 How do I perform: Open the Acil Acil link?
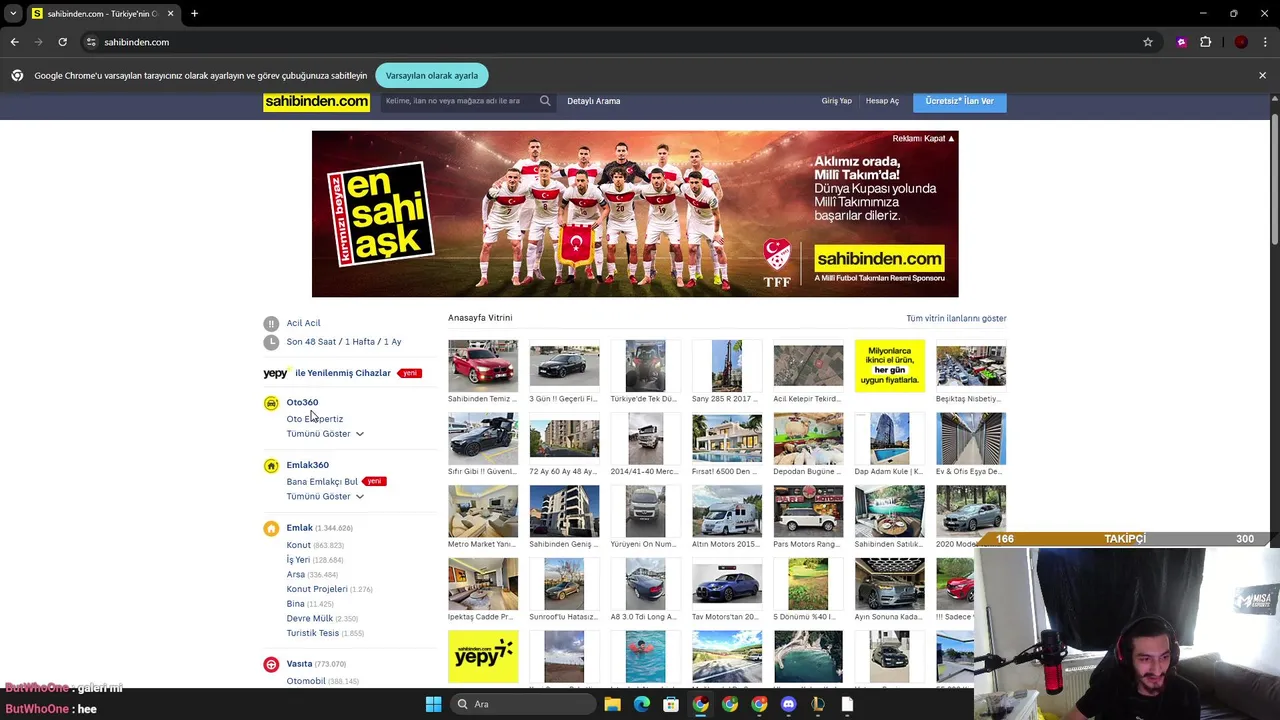(x=303, y=323)
